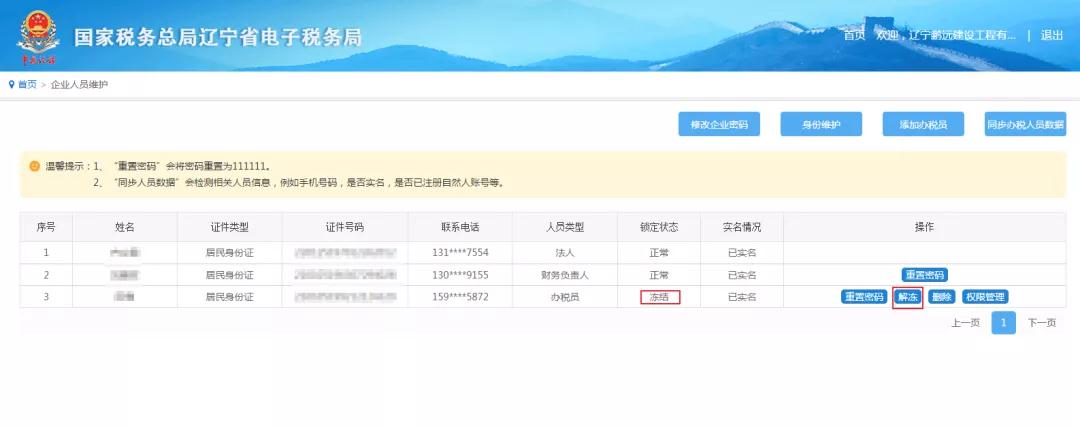Click the 序号 column header
This screenshot has height=427, width=1080.
46,227
